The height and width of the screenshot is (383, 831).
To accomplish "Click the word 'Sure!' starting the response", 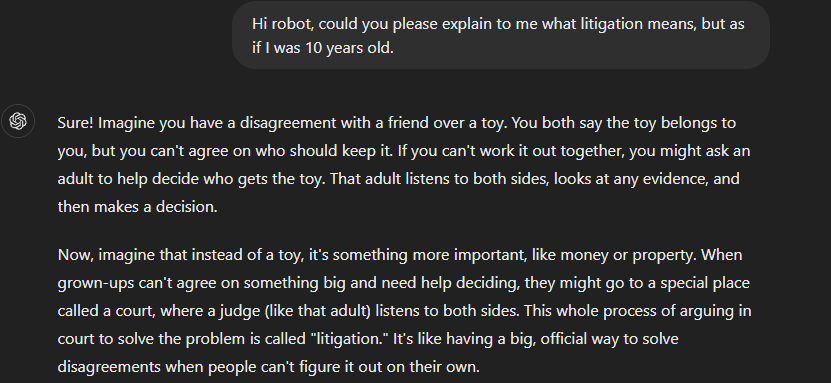I will (76, 123).
